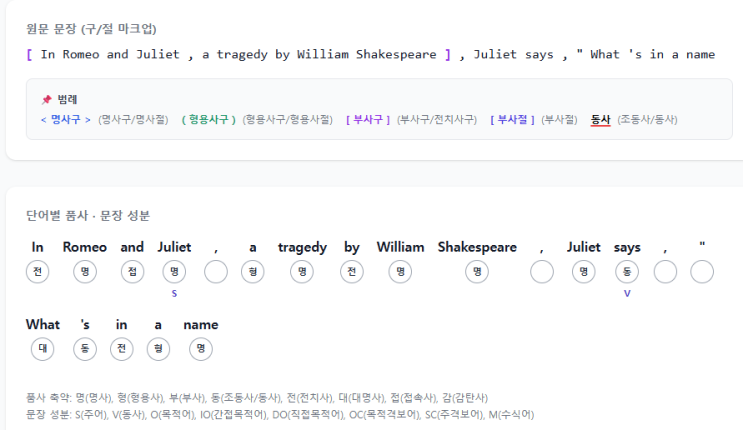Select the 형 circle beneath 'a' before tragedy
Viewport: 743px width, 430px height.
tap(253, 271)
